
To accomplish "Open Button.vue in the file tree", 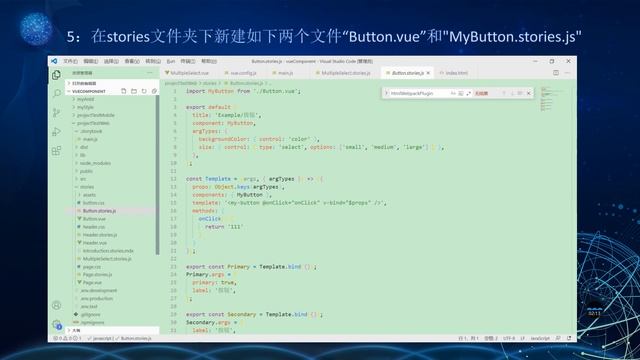I will pos(94,219).
